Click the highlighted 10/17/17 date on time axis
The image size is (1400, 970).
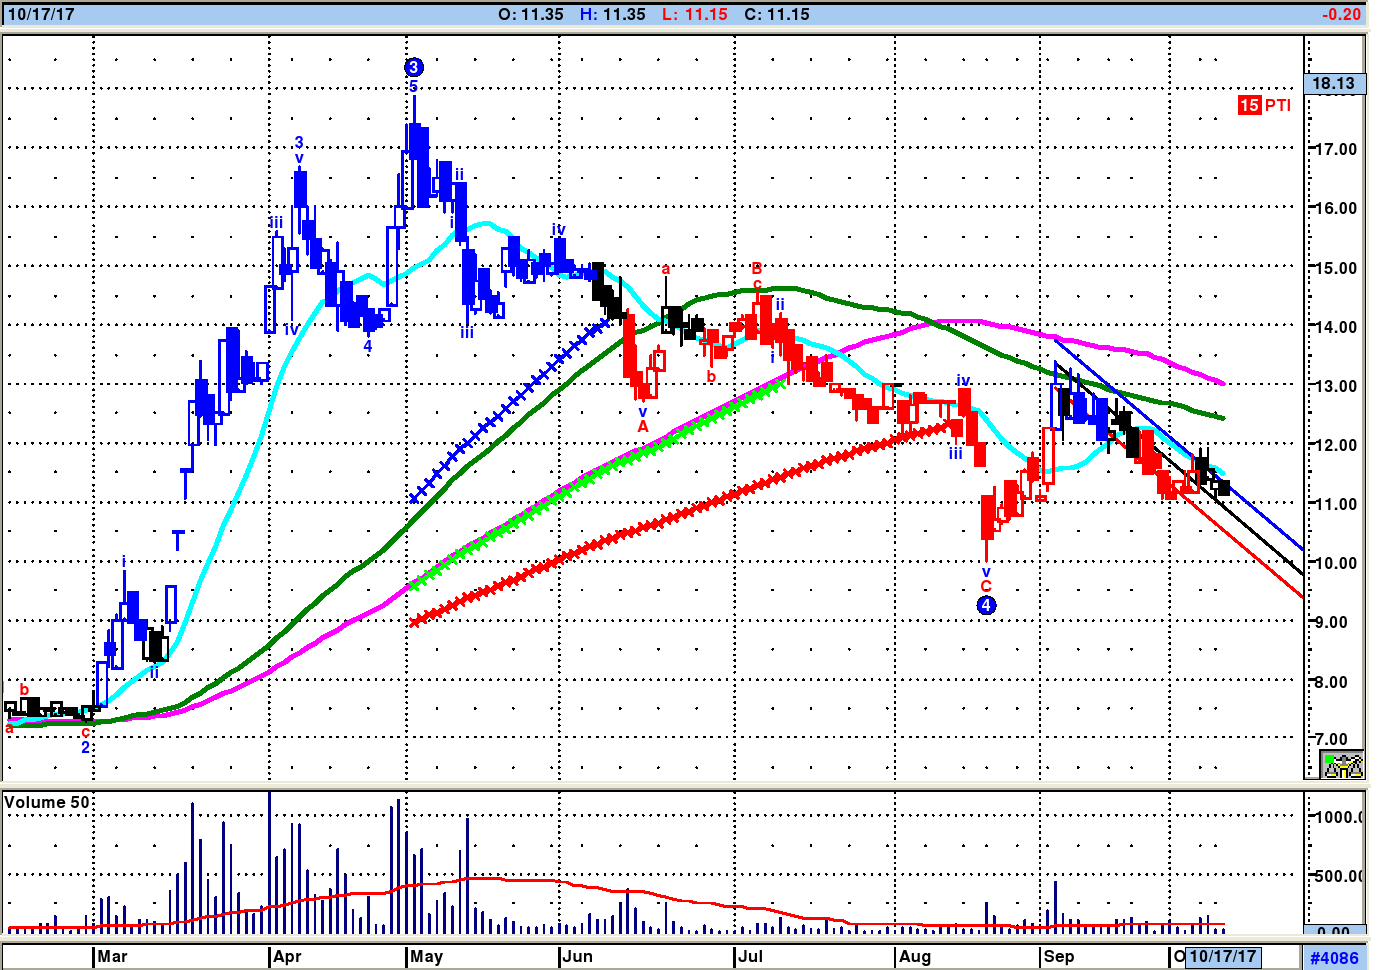tap(1222, 957)
